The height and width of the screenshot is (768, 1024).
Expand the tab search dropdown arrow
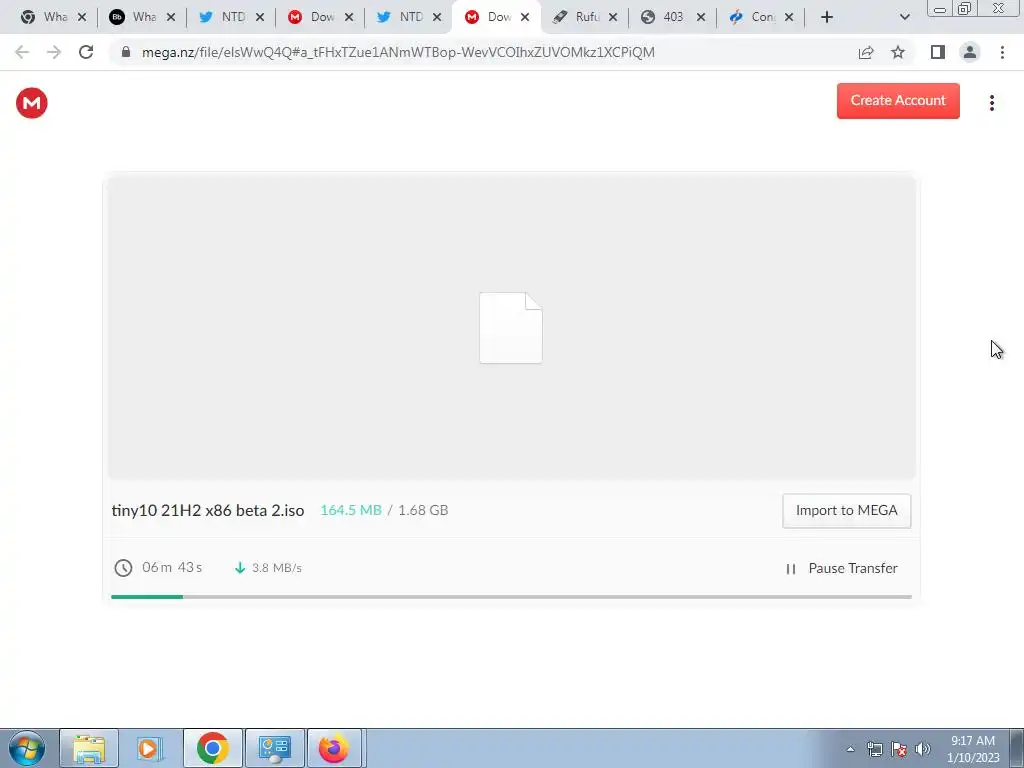[x=904, y=17]
